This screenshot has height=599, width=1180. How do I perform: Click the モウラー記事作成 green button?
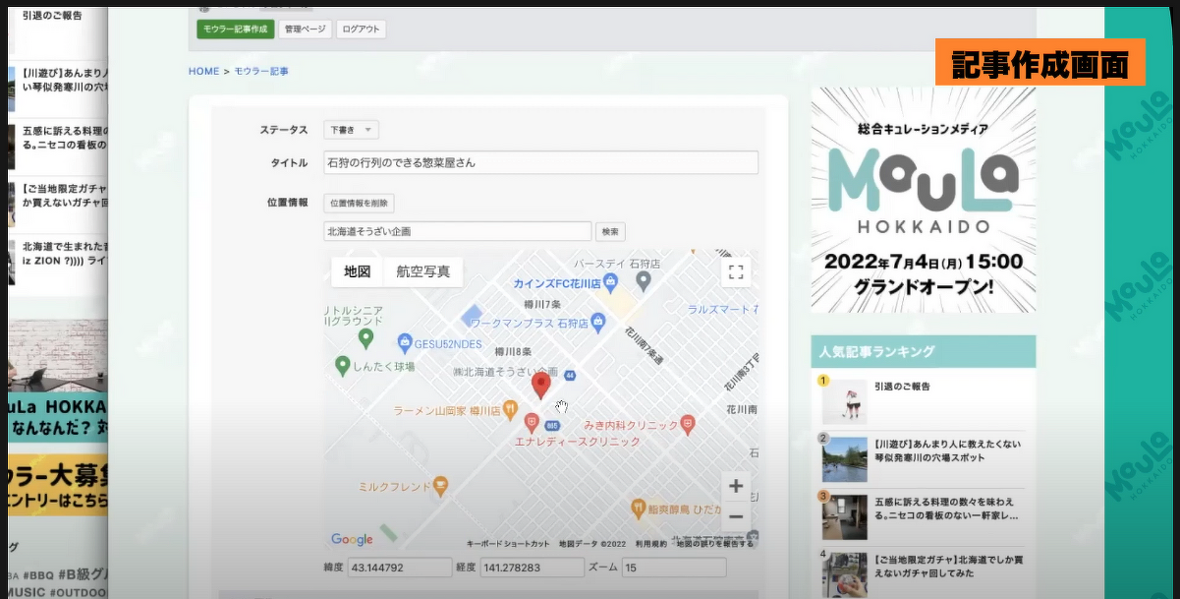pyautogui.click(x=236, y=29)
